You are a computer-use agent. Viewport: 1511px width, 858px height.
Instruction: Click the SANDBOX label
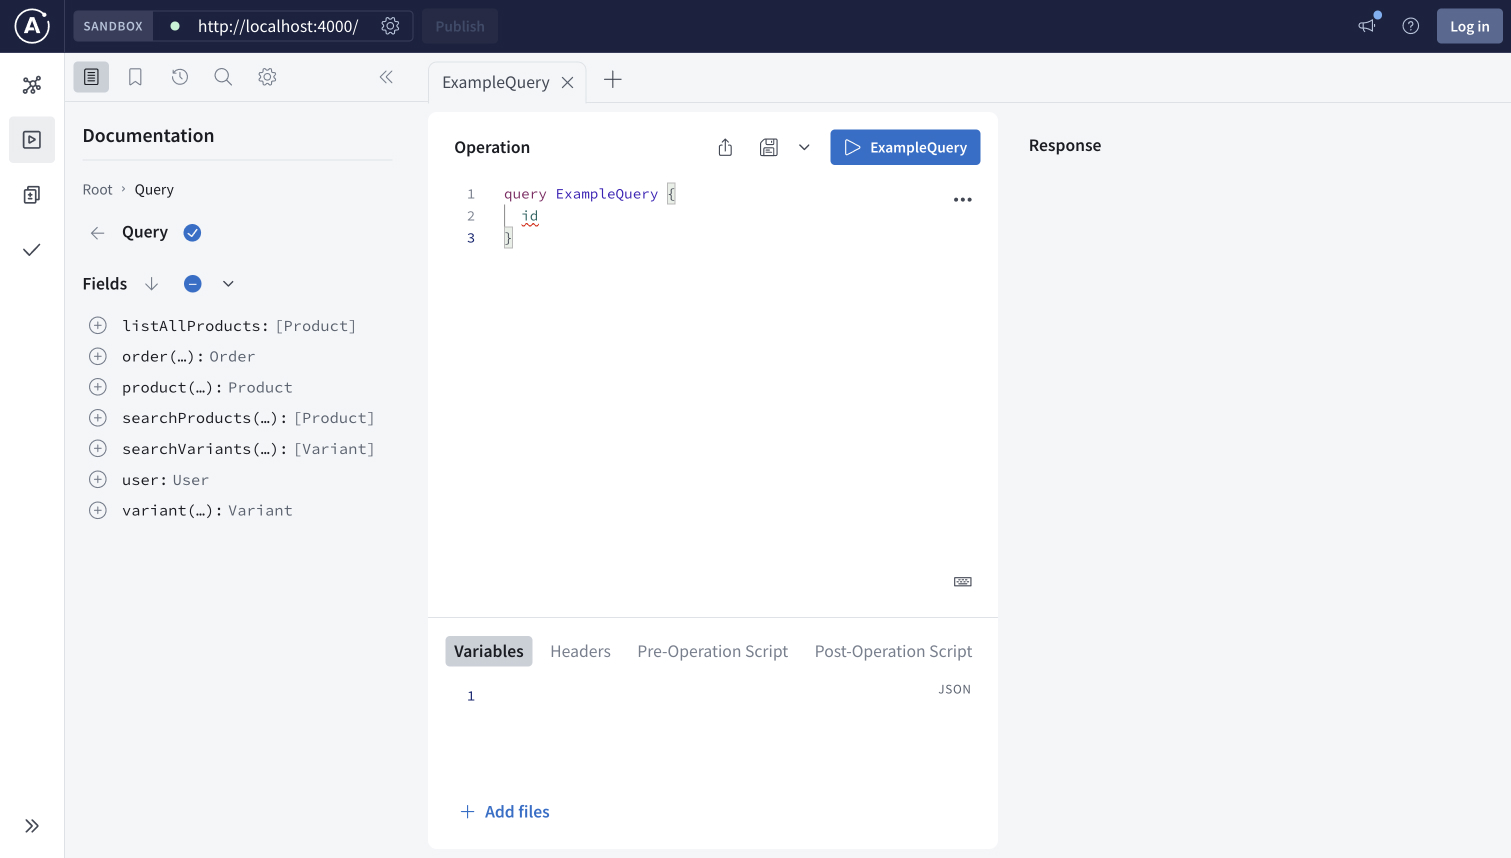113,26
